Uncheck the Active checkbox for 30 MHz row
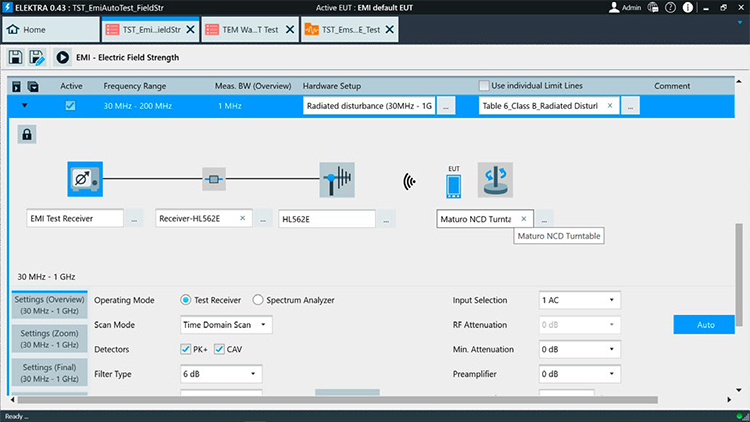This screenshot has height=422, width=750. [70, 105]
